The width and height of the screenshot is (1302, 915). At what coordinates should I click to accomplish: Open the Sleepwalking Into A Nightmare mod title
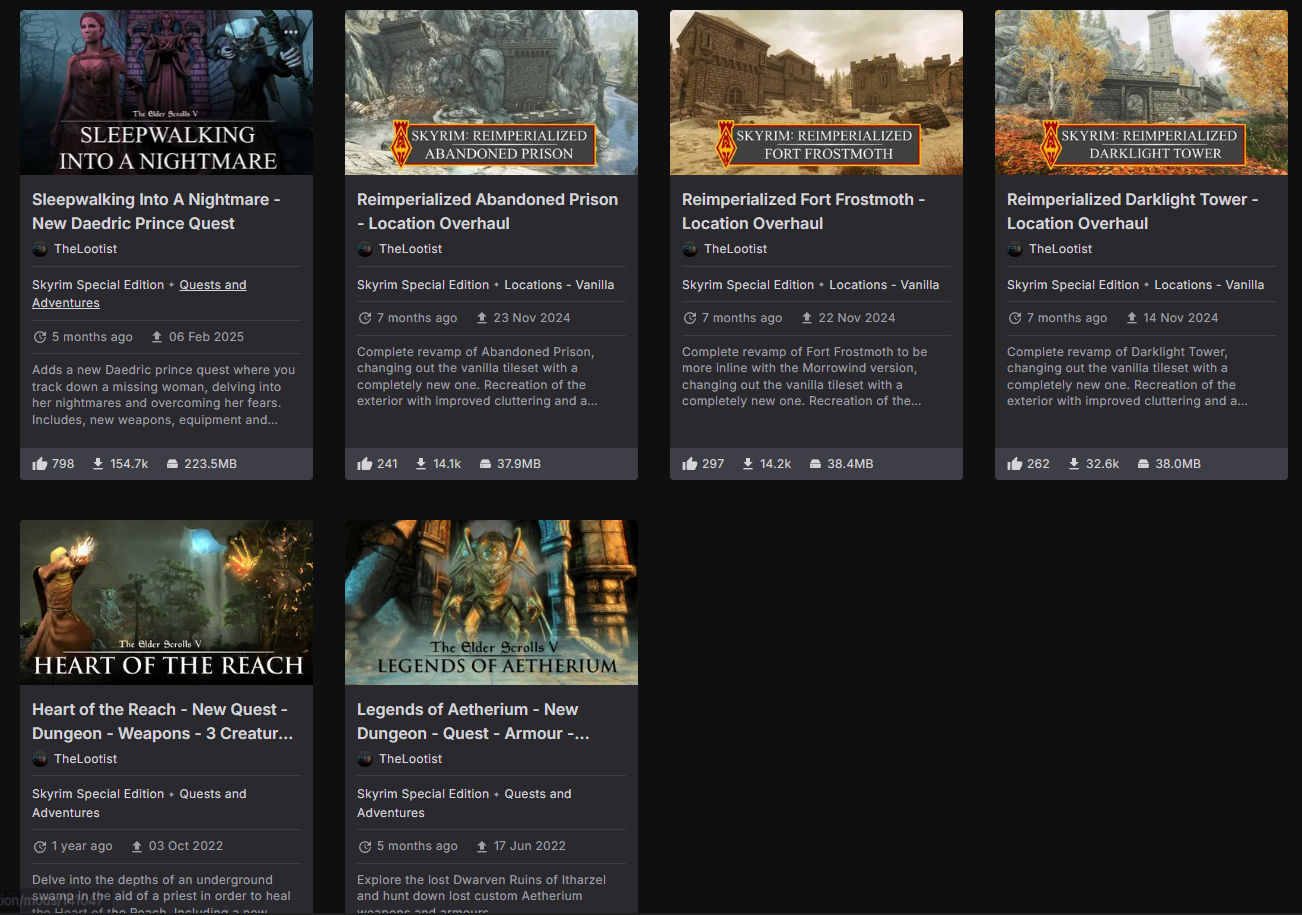[x=156, y=211]
